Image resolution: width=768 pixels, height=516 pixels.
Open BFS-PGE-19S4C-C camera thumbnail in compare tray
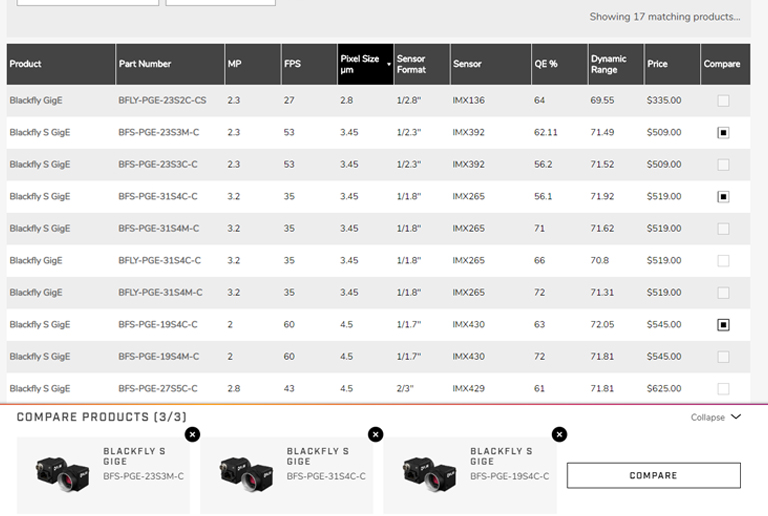pos(429,473)
